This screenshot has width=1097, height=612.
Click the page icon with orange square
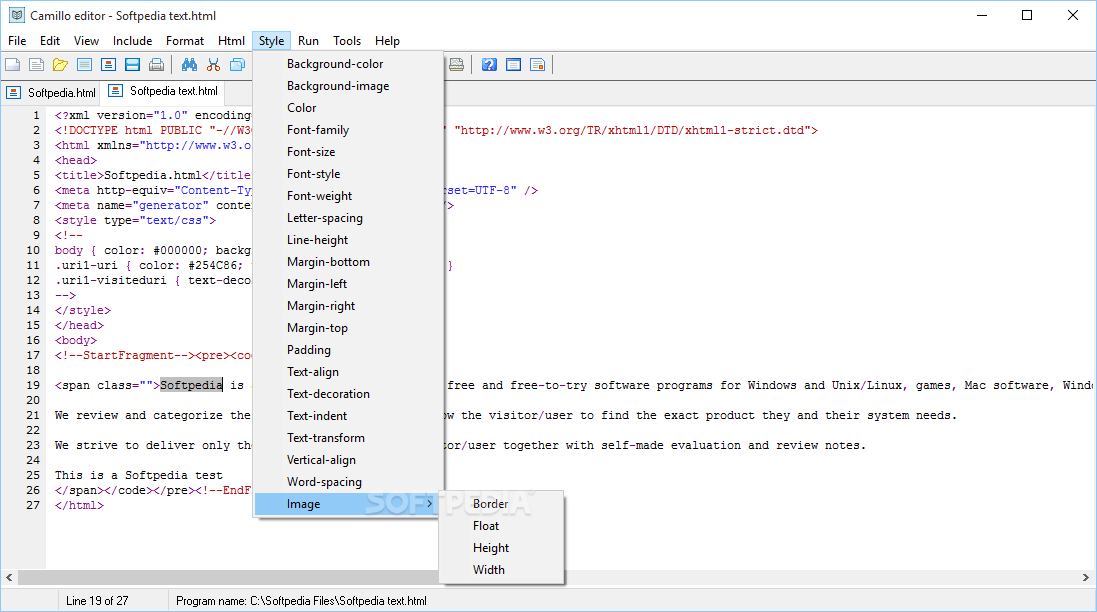tap(537, 65)
